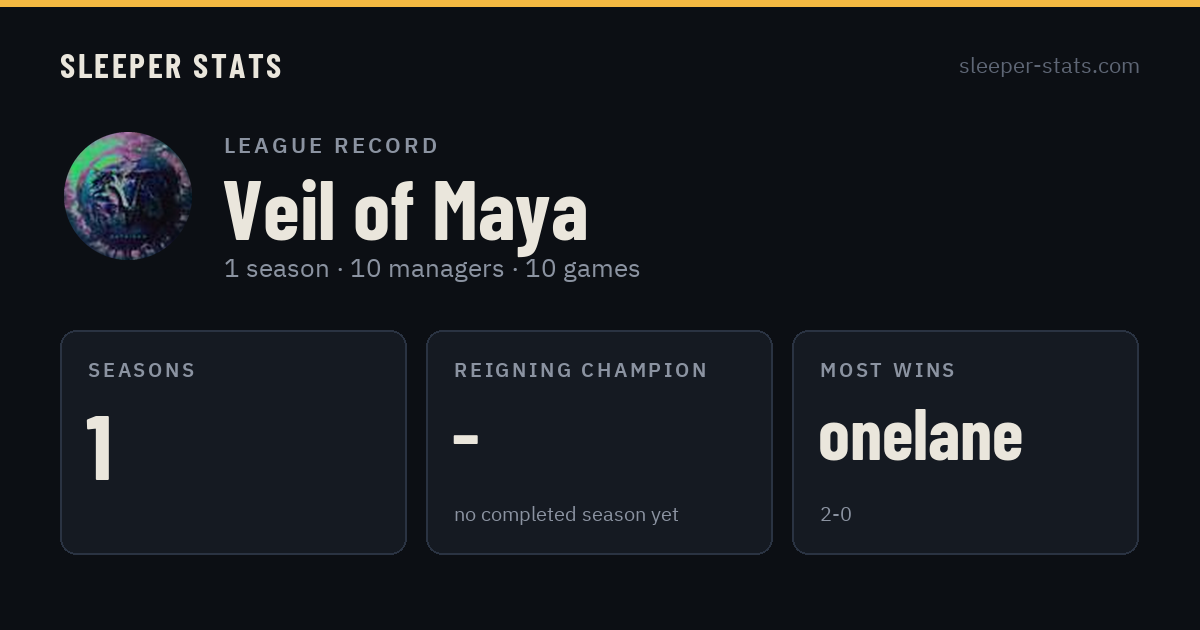Select the onelane manager name
Image resolution: width=1200 pixels, height=630 pixels.
click(921, 437)
